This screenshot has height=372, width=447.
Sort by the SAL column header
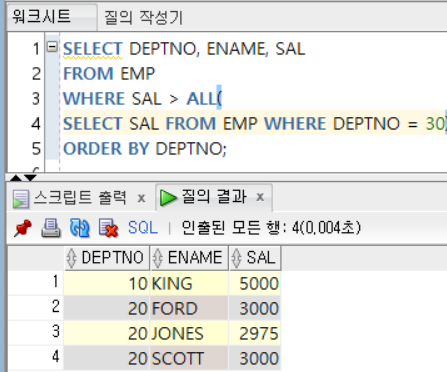coord(255,258)
